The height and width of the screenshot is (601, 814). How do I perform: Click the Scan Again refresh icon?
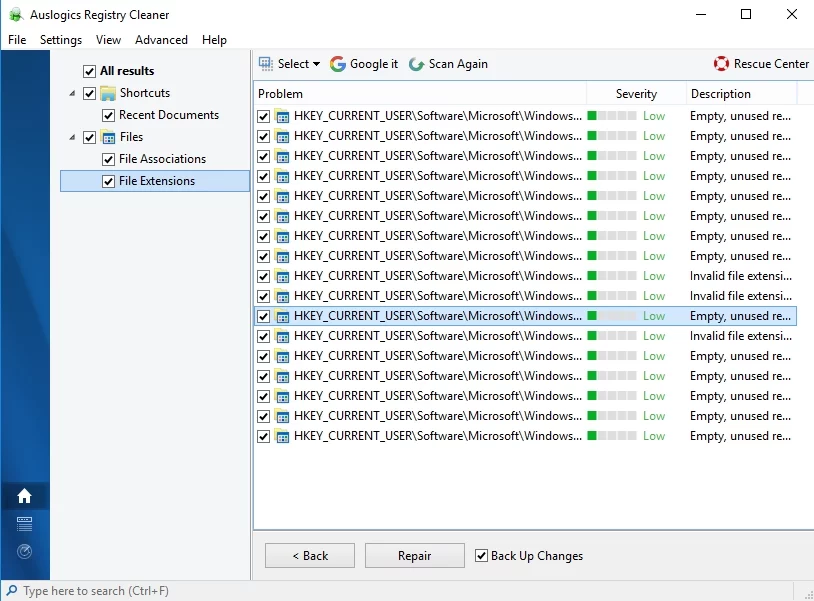coord(416,64)
